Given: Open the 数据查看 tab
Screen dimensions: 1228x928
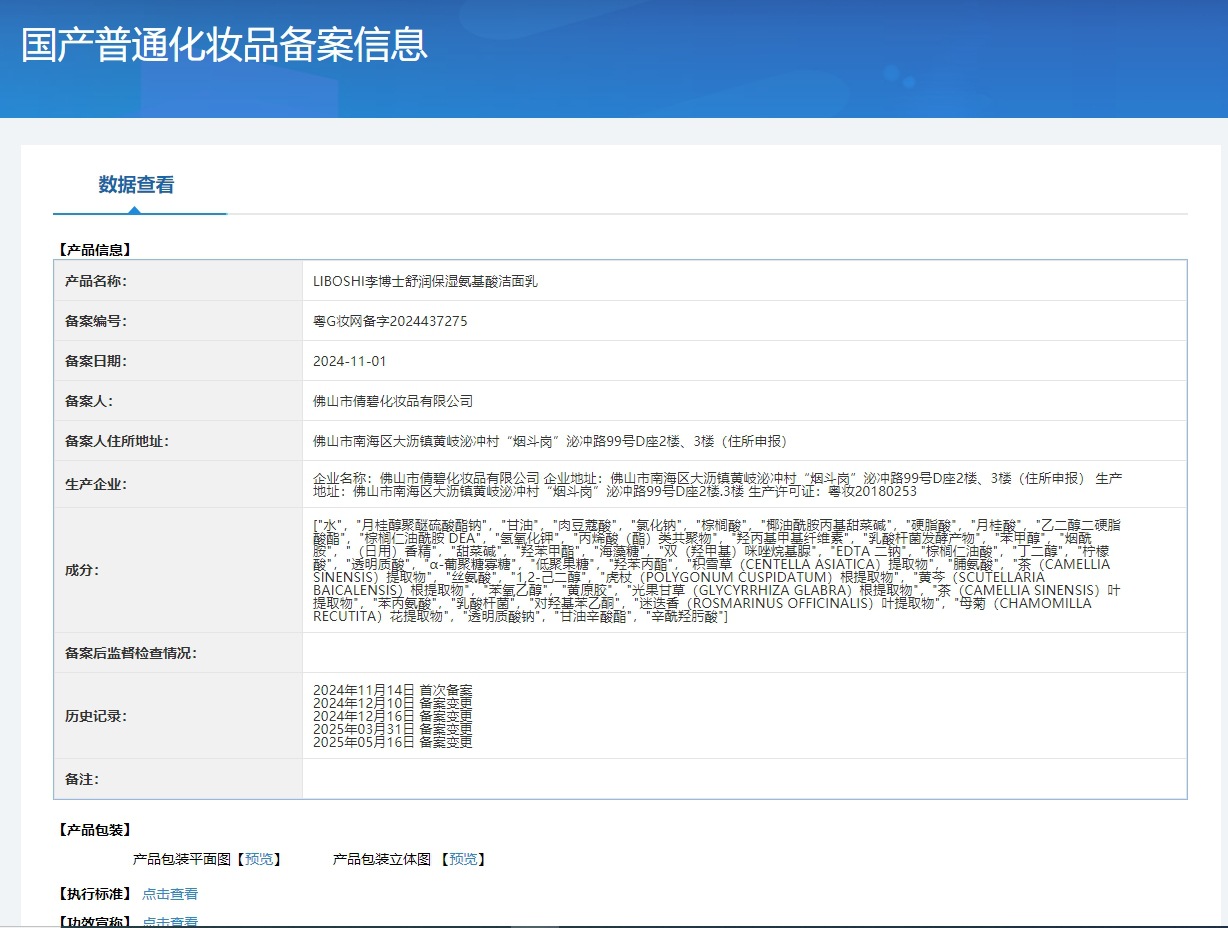Looking at the screenshot, I should pyautogui.click(x=137, y=185).
